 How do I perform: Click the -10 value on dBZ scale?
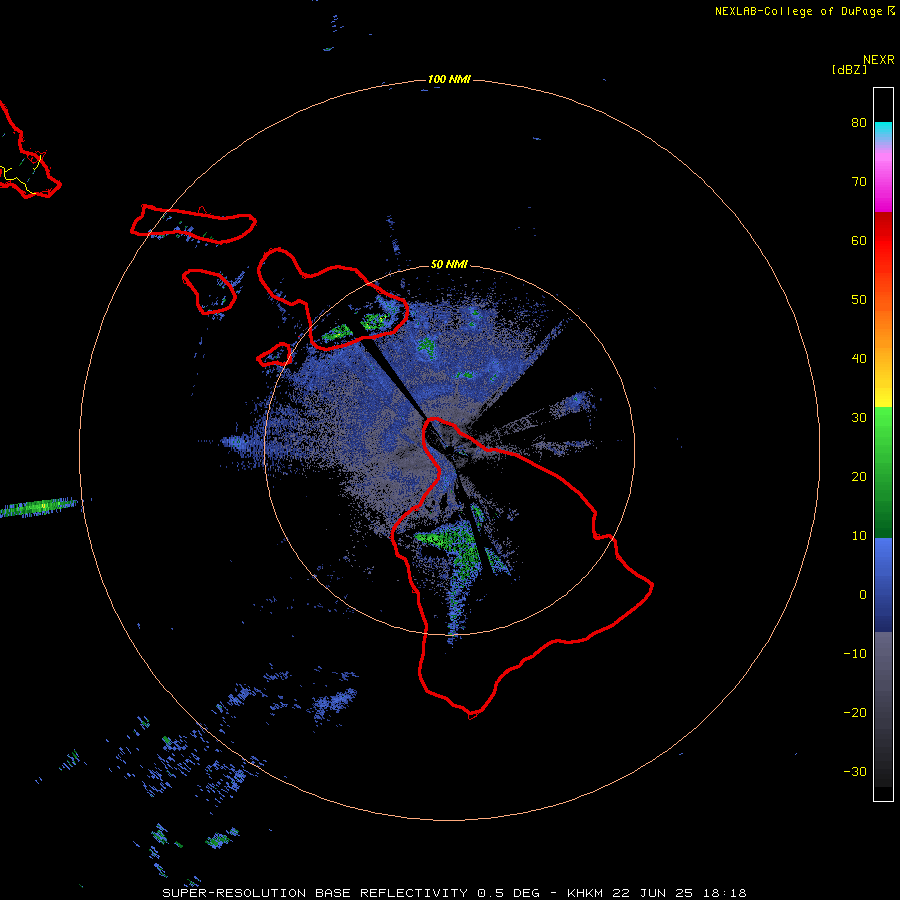(x=855, y=654)
